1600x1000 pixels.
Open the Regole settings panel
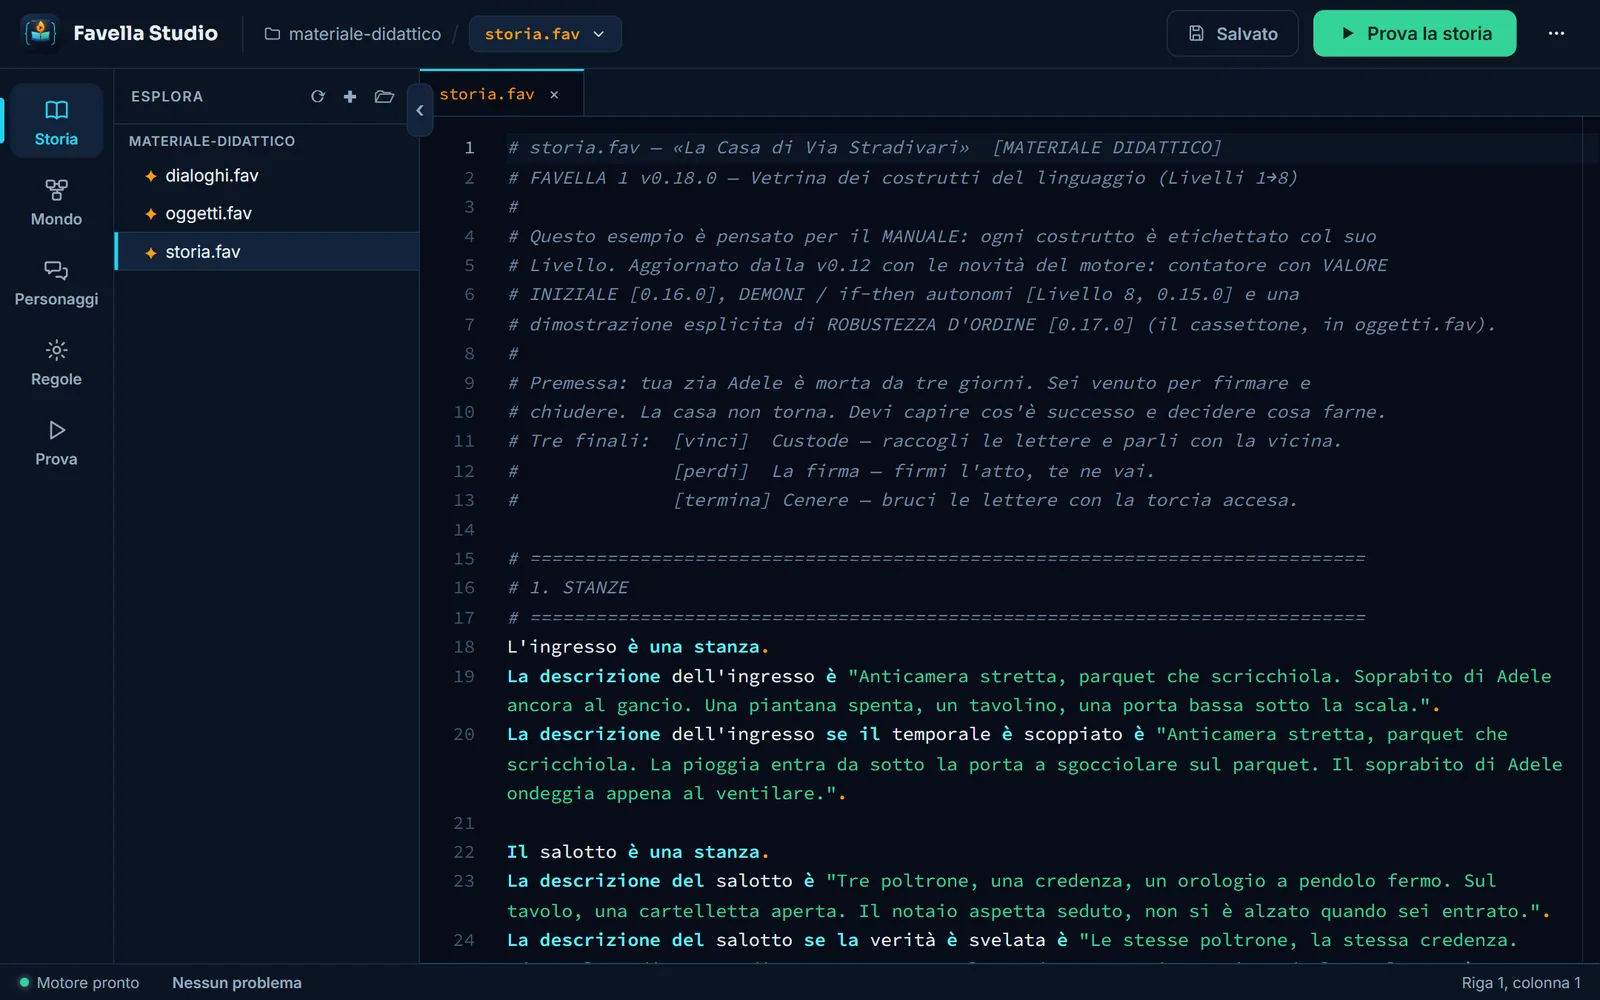click(x=56, y=362)
